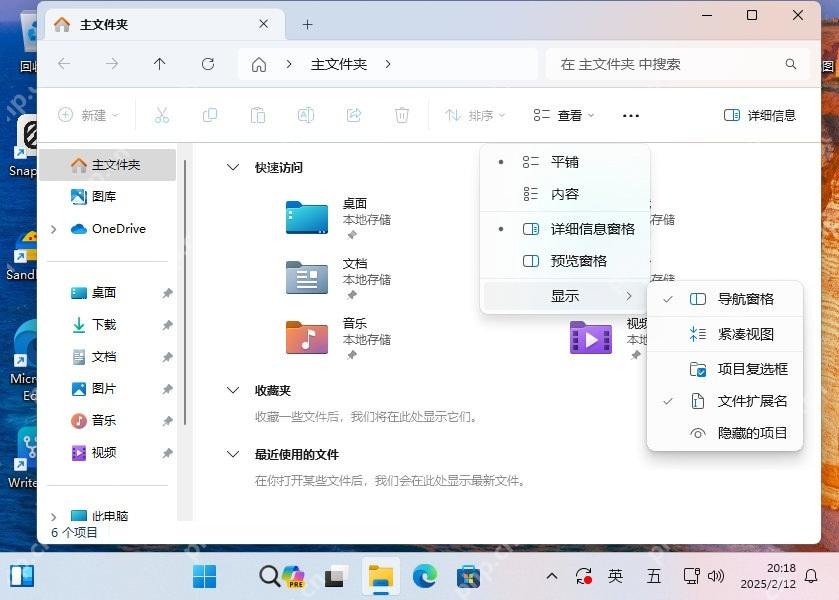Click the Paste clipboard icon
The height and width of the screenshot is (600, 839).
pyautogui.click(x=258, y=115)
